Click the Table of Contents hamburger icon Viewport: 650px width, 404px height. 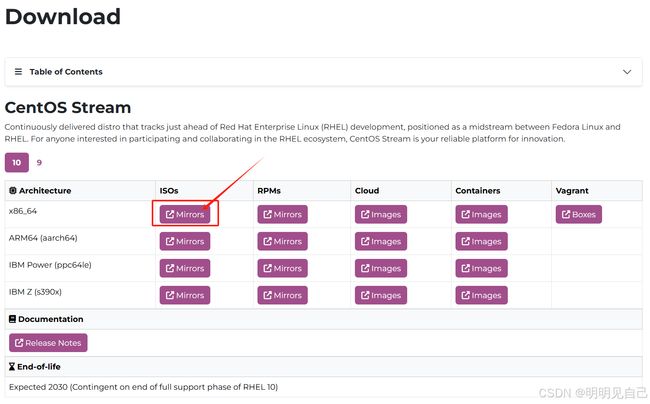(x=18, y=72)
